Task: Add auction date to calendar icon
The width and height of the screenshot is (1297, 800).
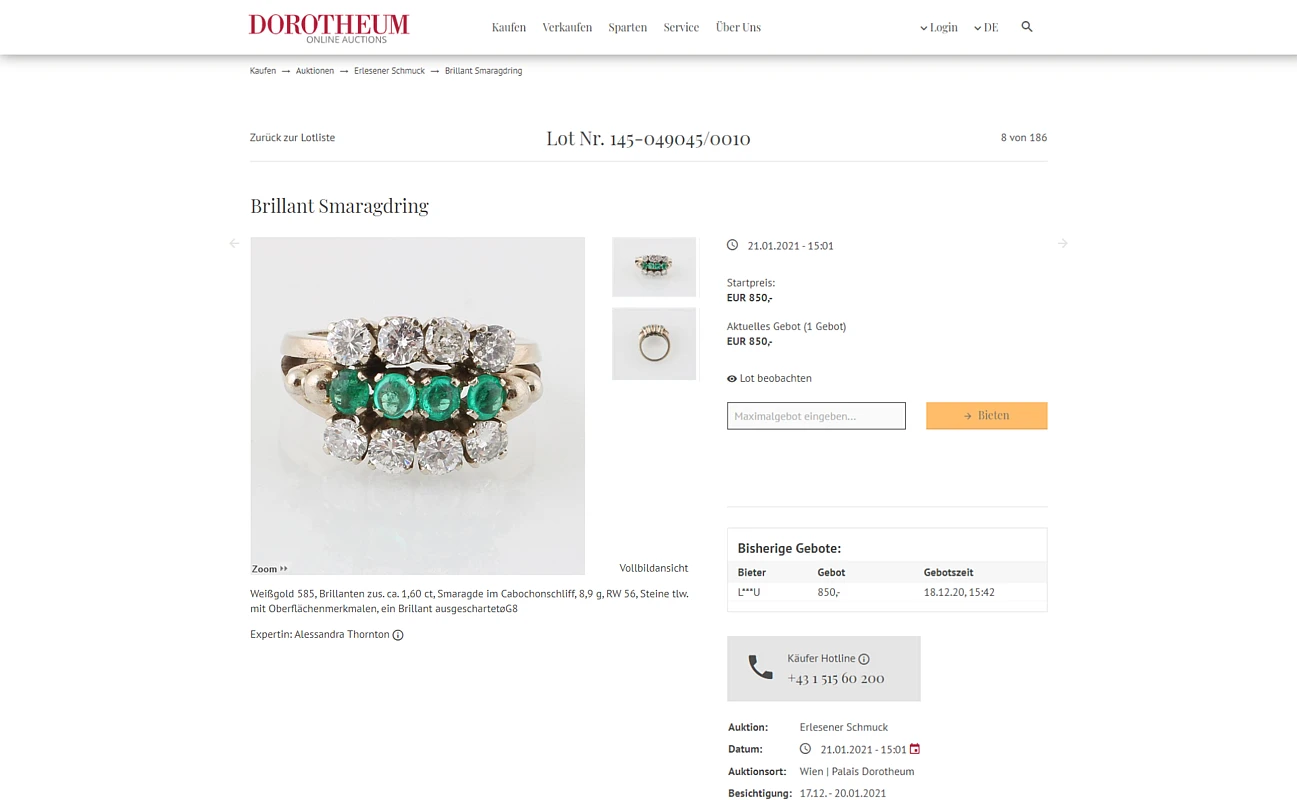Action: click(914, 749)
